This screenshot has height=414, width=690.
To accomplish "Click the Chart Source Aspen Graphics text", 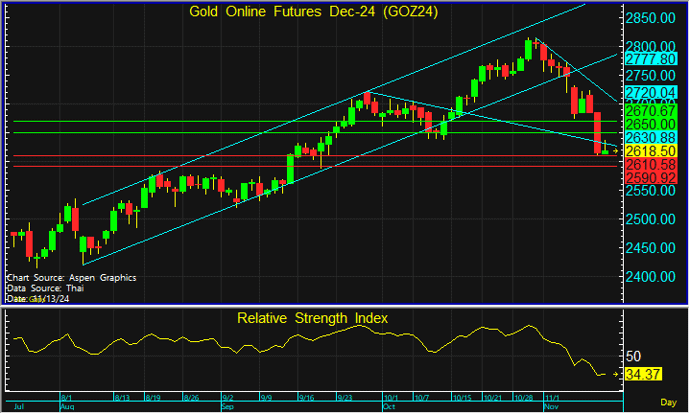I will coord(70,276).
